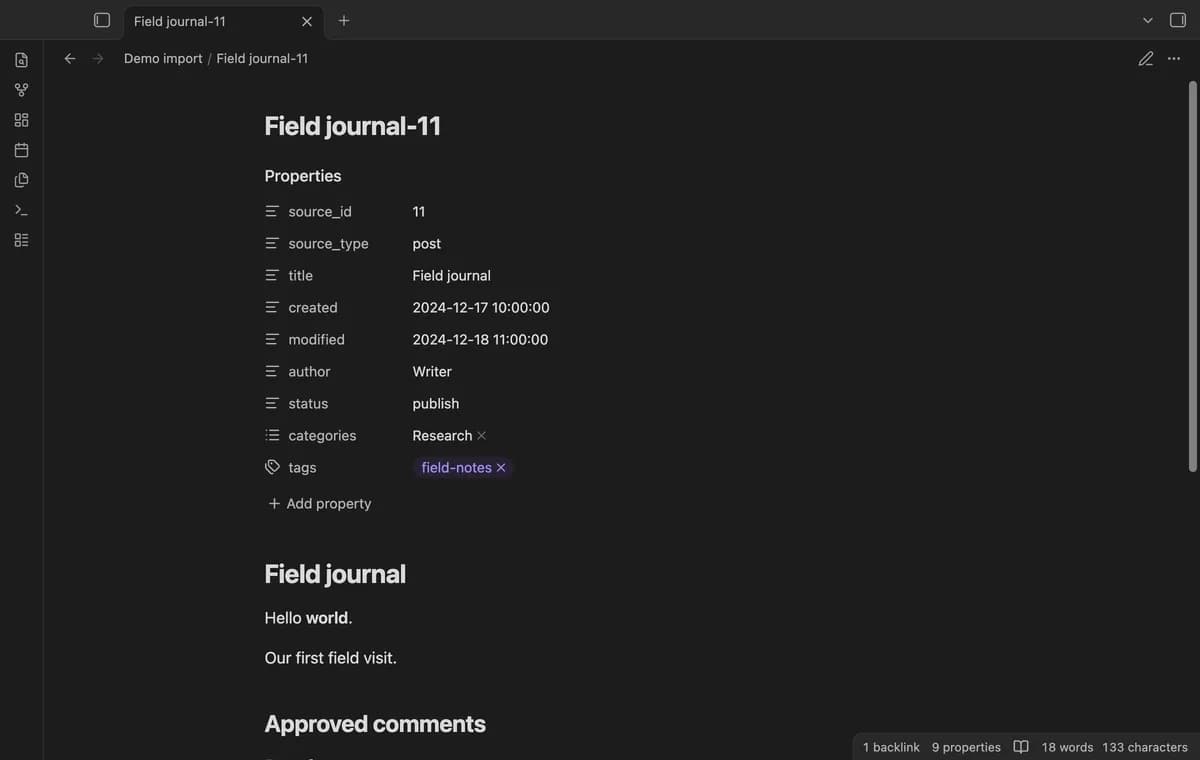Click the Field journal heading

(x=335, y=574)
